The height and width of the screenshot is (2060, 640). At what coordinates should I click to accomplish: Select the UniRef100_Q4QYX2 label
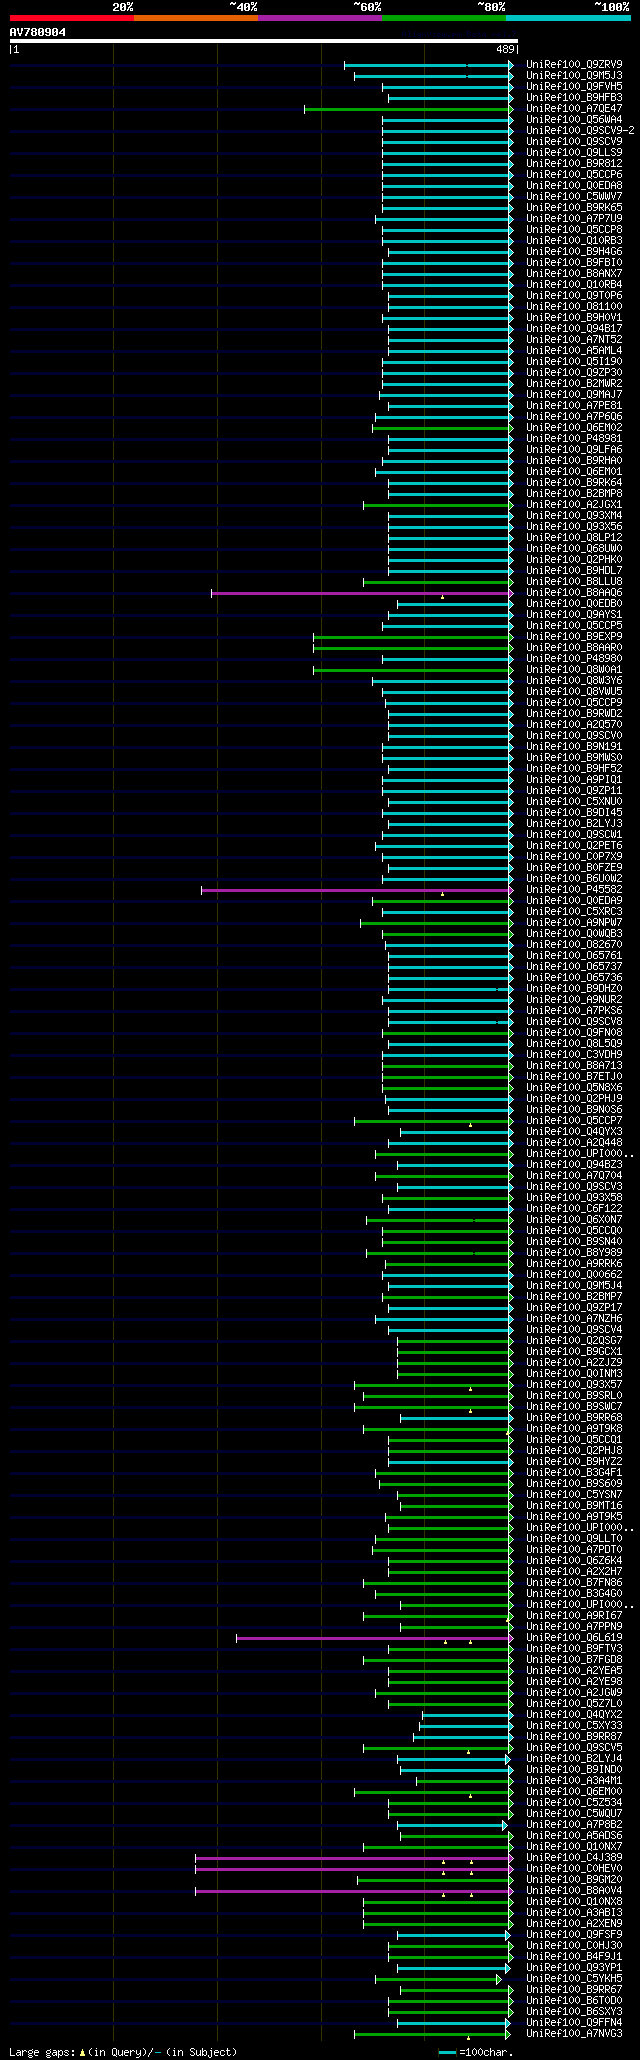pos(574,1714)
